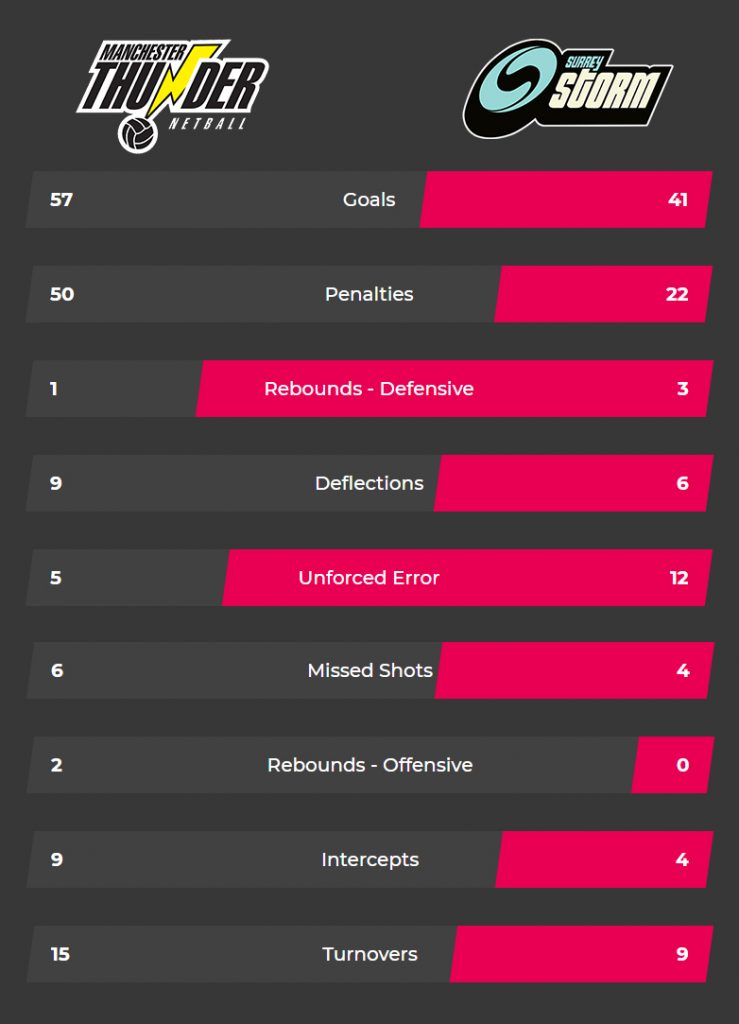Click the Manchester Thunder netball logo
This screenshot has width=739, height=1024.
[172, 96]
